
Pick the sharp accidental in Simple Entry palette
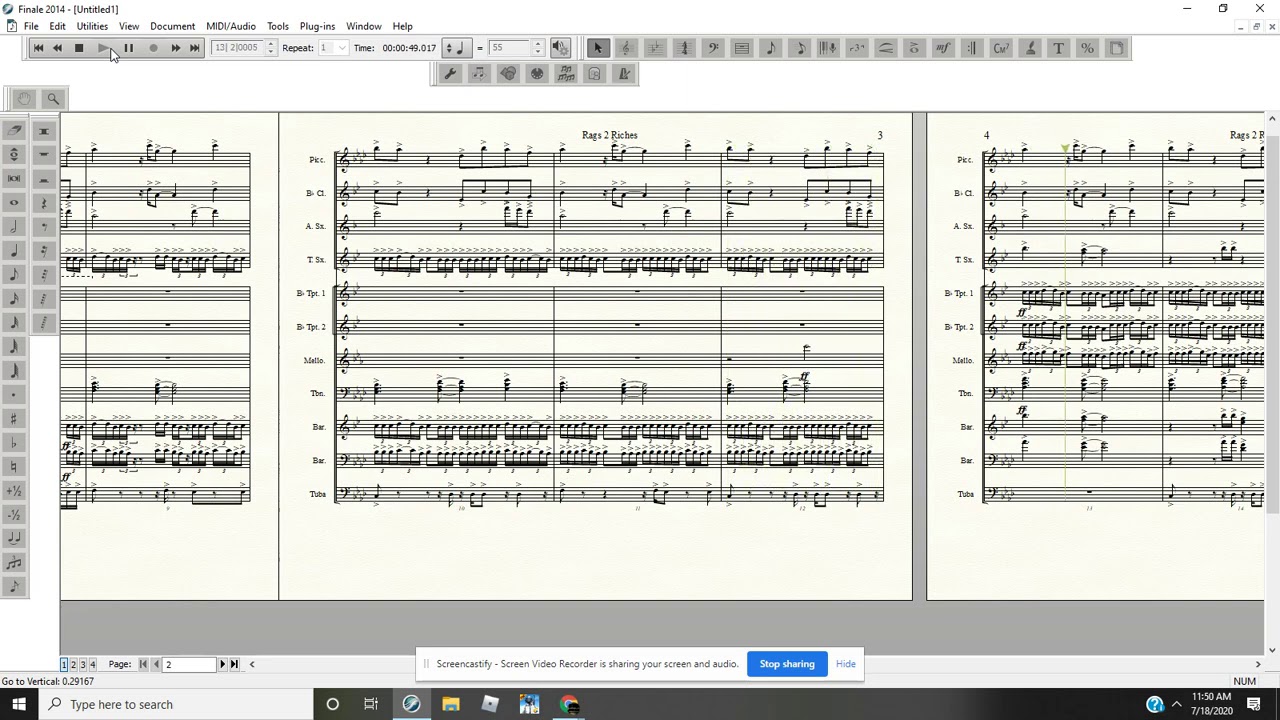tap(14, 418)
